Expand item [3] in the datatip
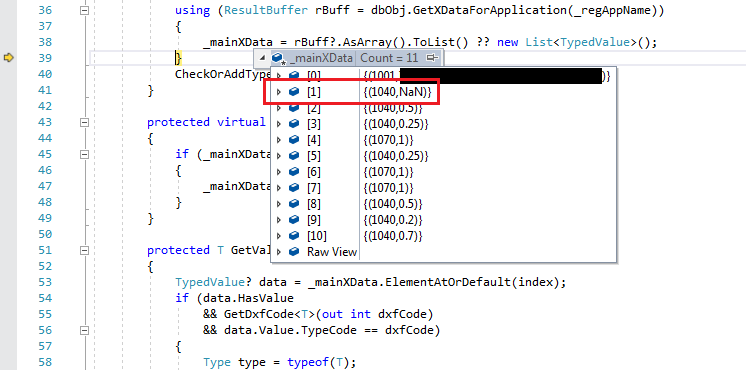This screenshot has height=370, width=746. tap(279, 124)
